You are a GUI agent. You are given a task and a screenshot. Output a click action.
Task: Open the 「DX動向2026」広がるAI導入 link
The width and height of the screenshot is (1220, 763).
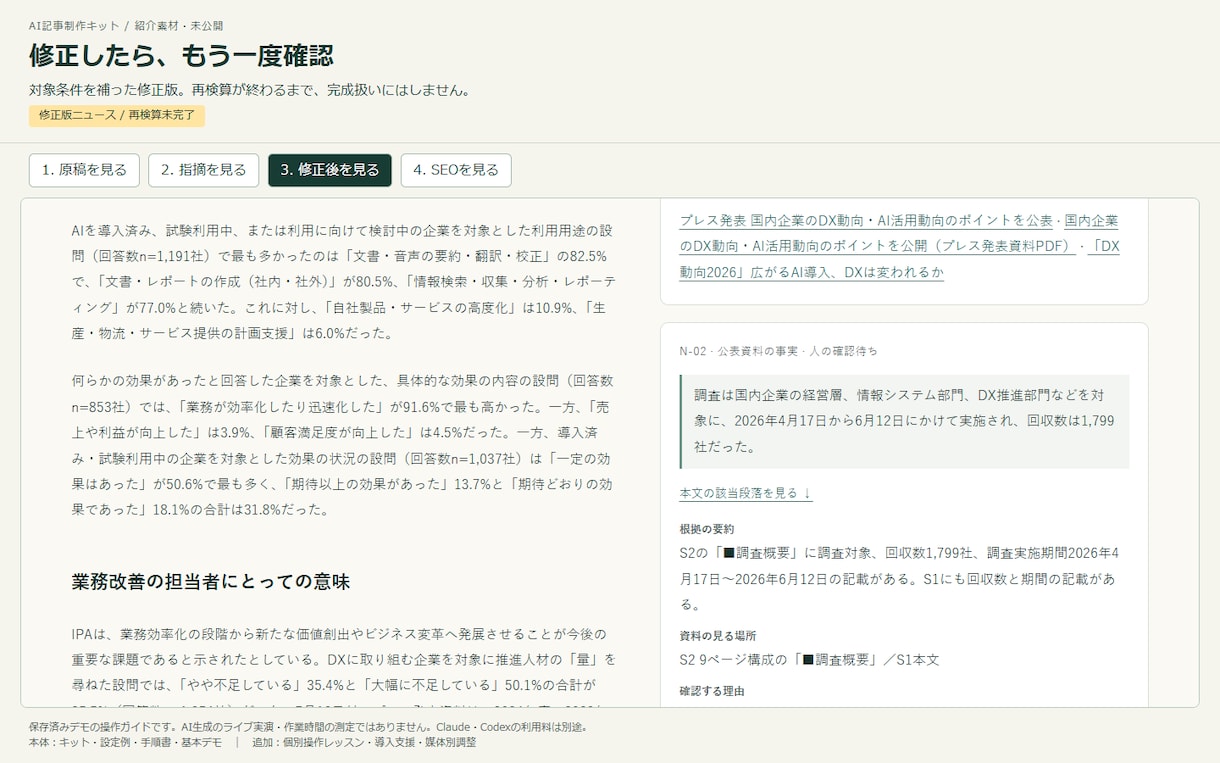pyautogui.click(x=900, y=259)
